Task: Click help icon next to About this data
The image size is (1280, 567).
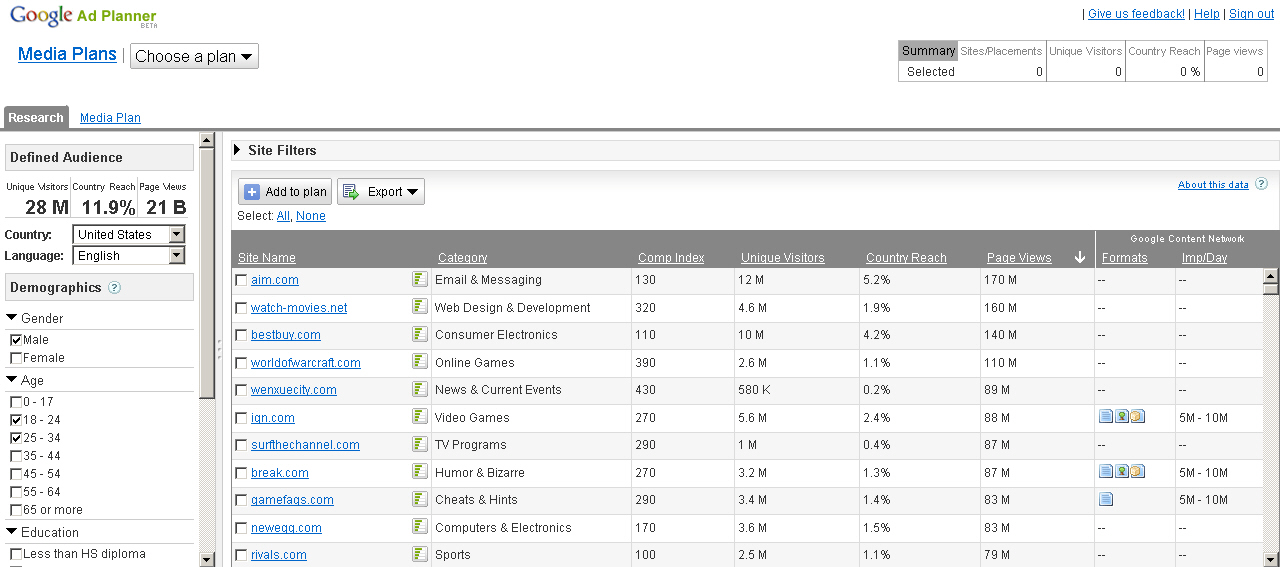Action: [x=1261, y=184]
